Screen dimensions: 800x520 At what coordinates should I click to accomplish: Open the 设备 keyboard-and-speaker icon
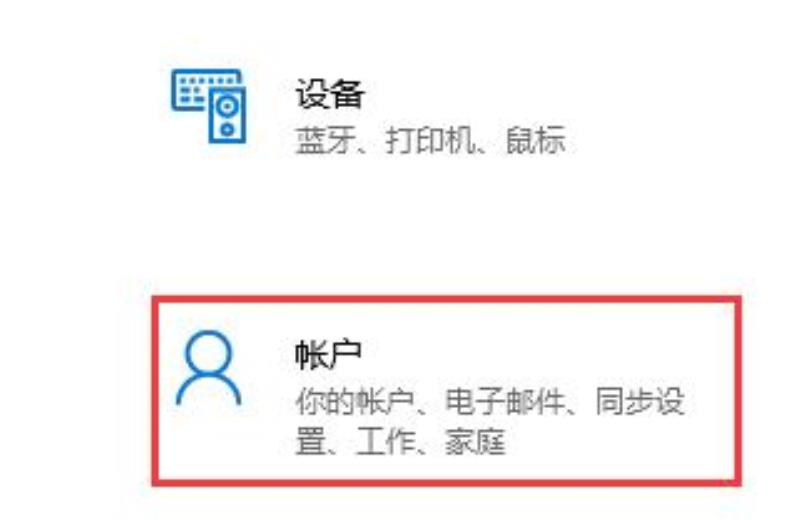pos(208,106)
